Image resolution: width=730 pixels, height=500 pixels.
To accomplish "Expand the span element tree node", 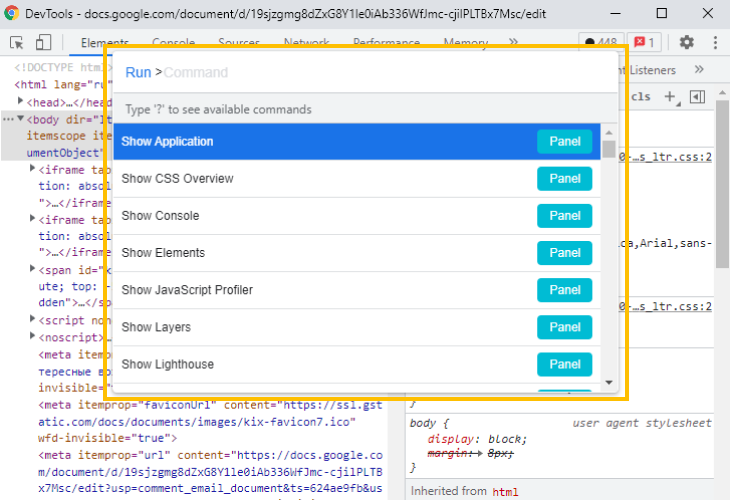I will (33, 269).
